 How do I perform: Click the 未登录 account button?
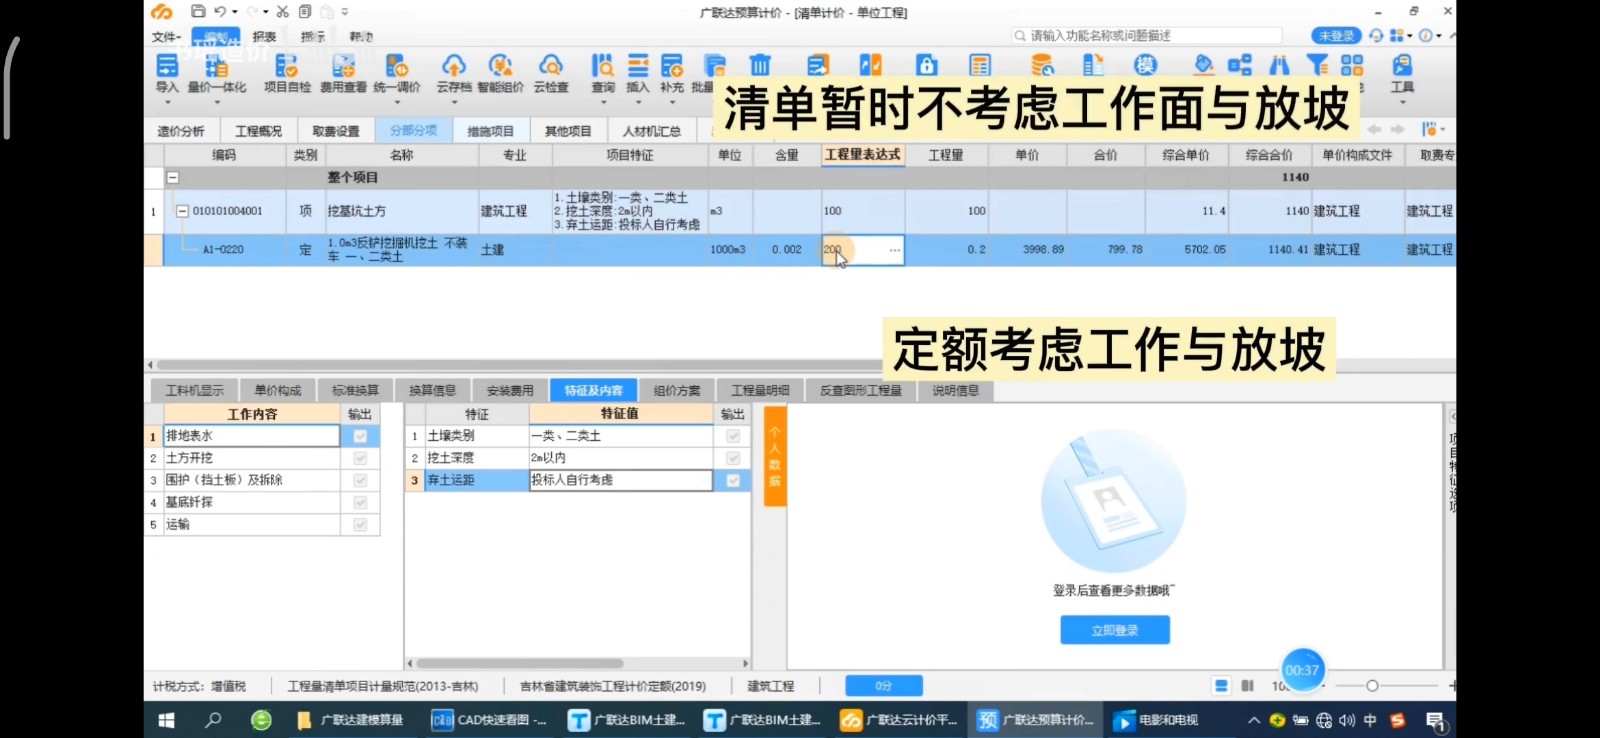click(x=1336, y=35)
